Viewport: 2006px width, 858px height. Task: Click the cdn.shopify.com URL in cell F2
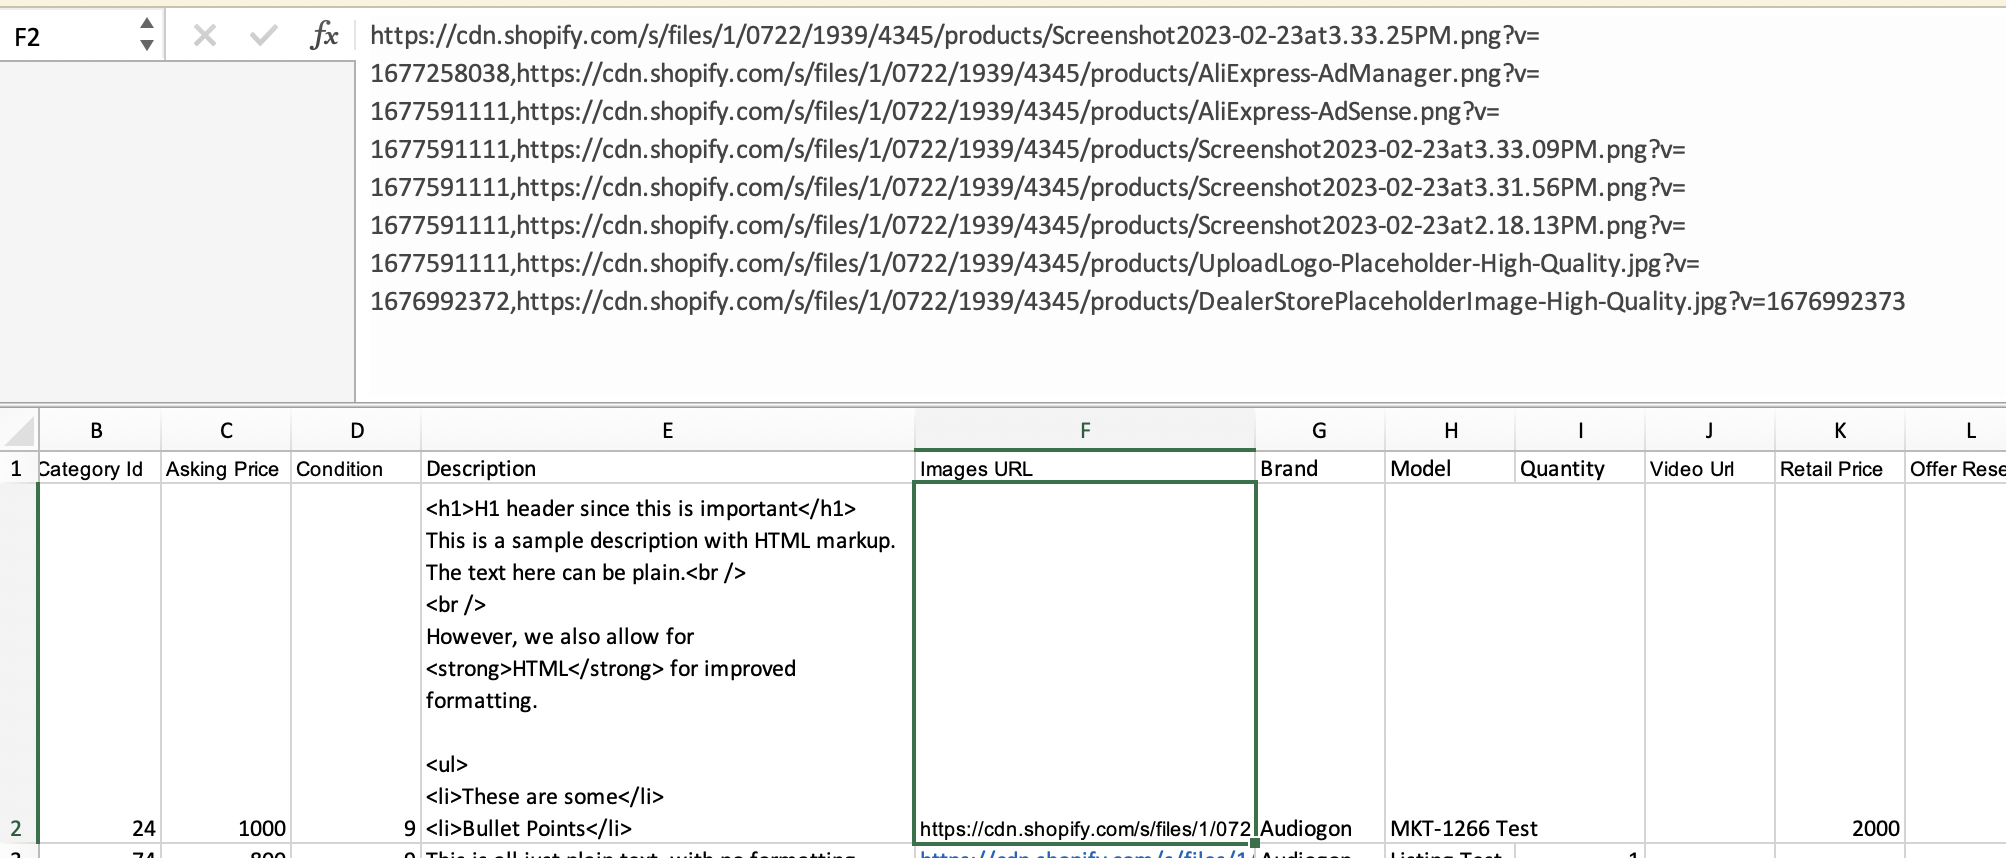pos(1085,829)
